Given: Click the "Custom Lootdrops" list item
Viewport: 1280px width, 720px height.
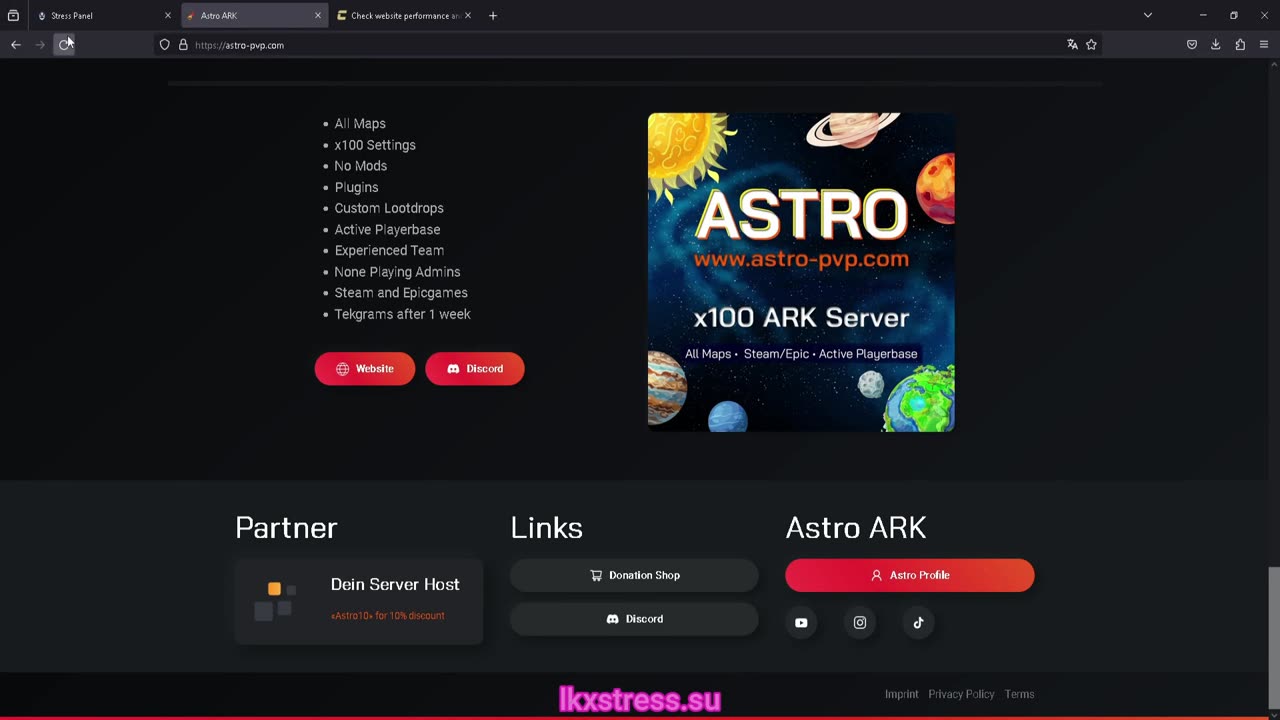Looking at the screenshot, I should click(x=389, y=208).
